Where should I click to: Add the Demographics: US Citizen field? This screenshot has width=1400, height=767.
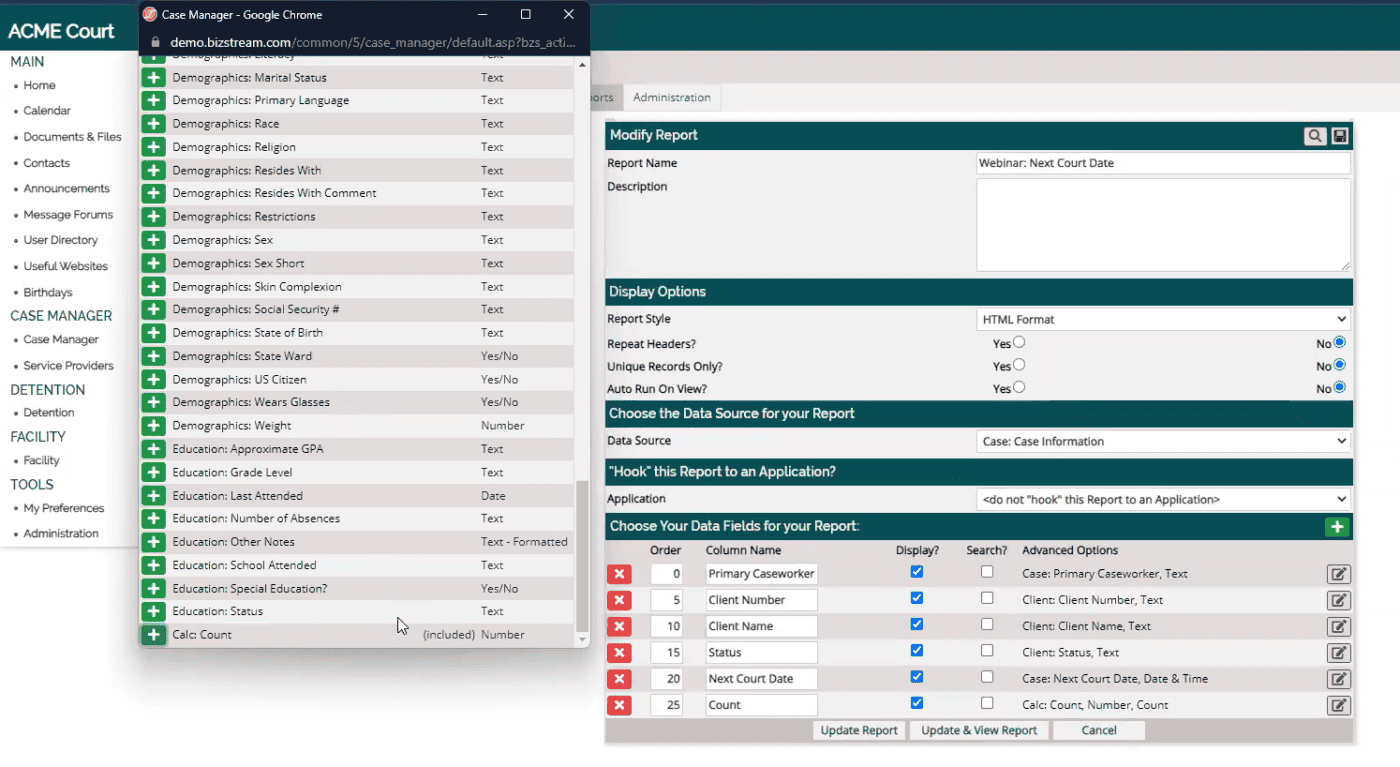(153, 380)
